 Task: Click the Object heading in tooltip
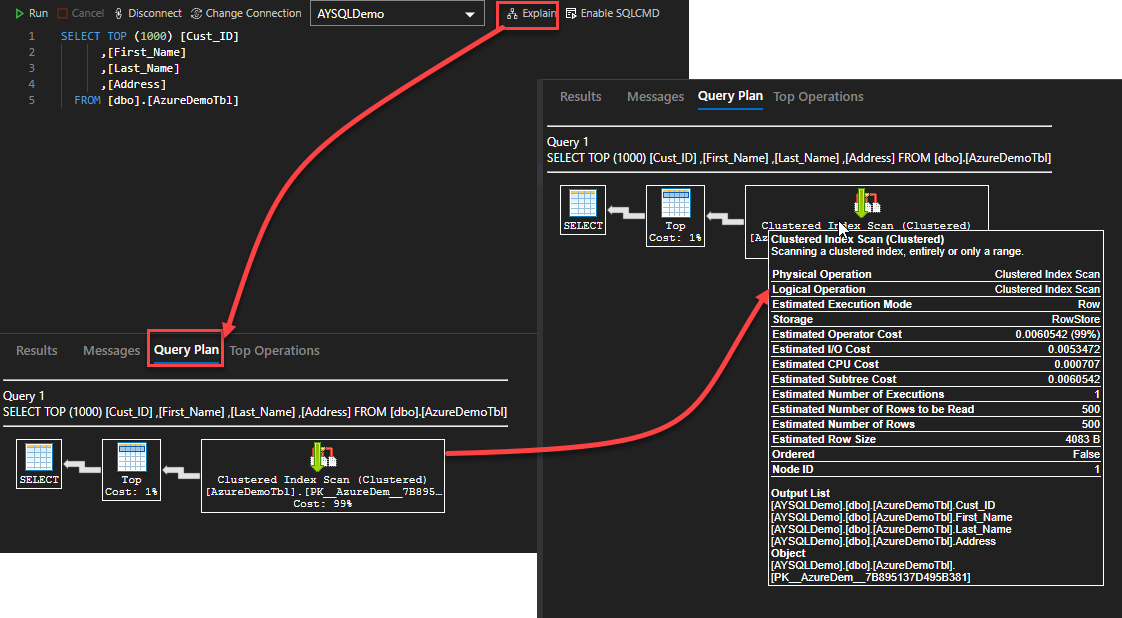pyautogui.click(x=788, y=553)
